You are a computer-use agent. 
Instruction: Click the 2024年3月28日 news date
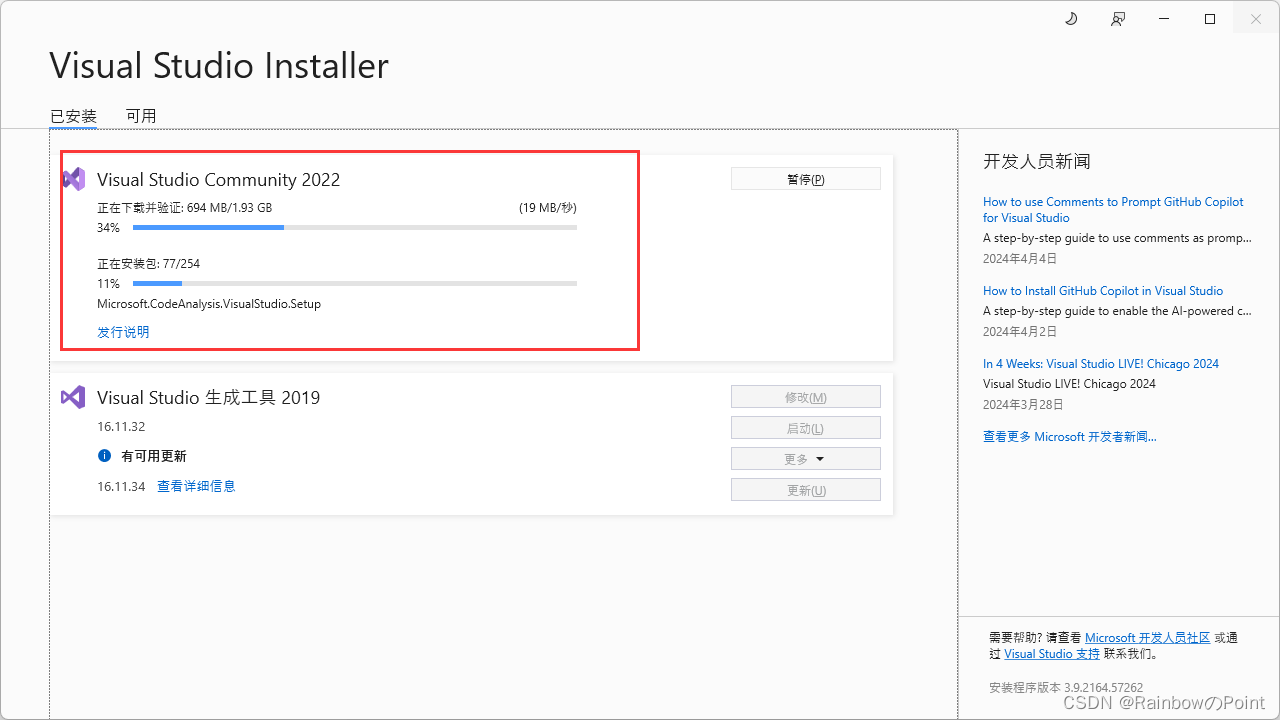tap(1024, 404)
